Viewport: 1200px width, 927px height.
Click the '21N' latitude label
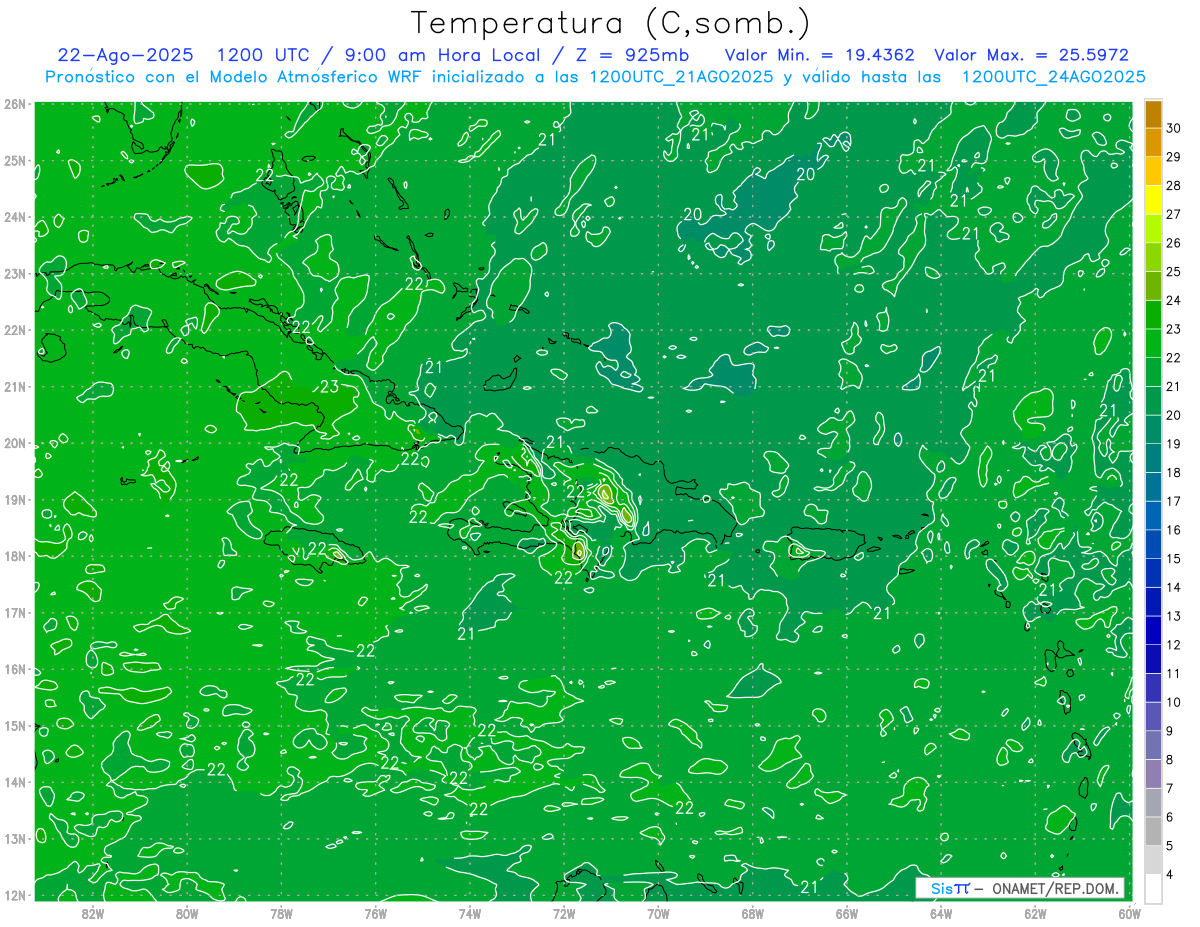tap(15, 386)
